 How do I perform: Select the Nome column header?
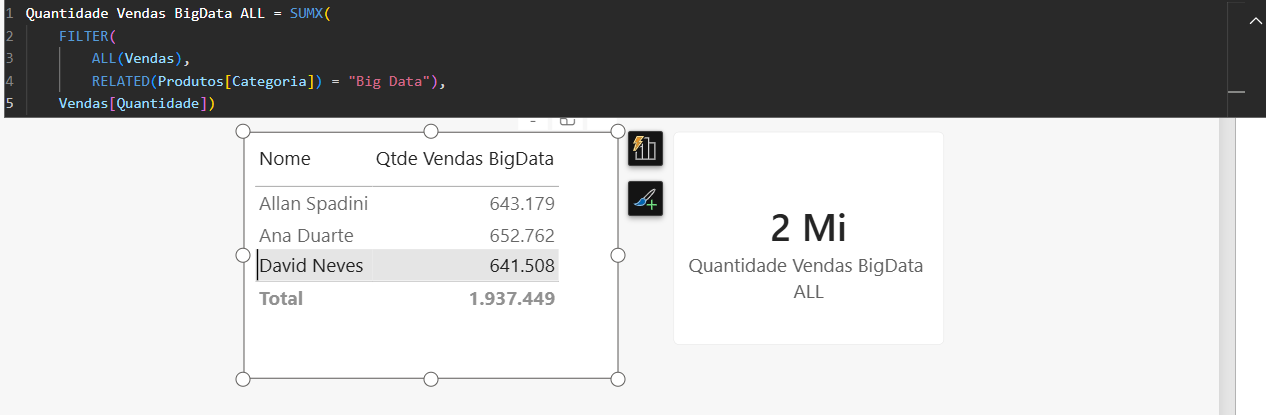click(285, 159)
